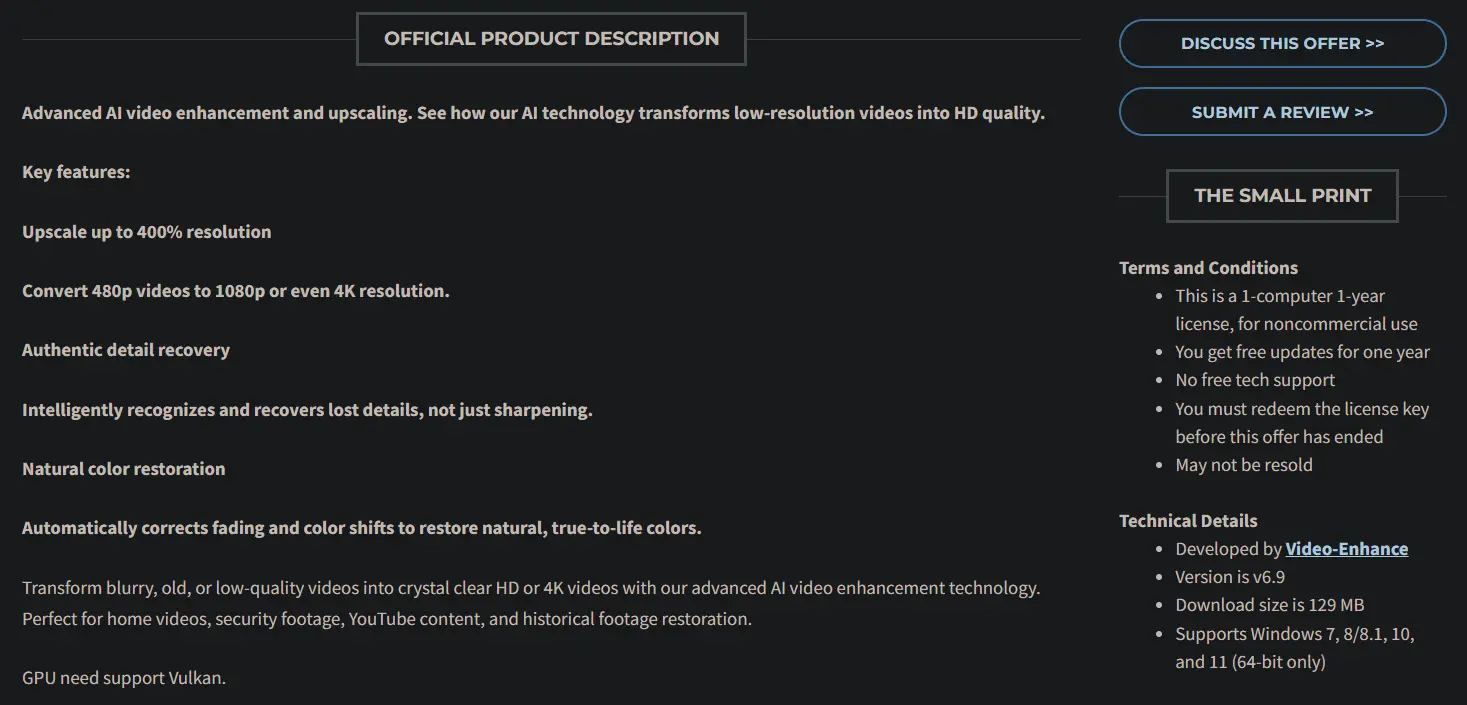
Task: Click the 'No free tech support' bullet
Action: (x=1255, y=380)
